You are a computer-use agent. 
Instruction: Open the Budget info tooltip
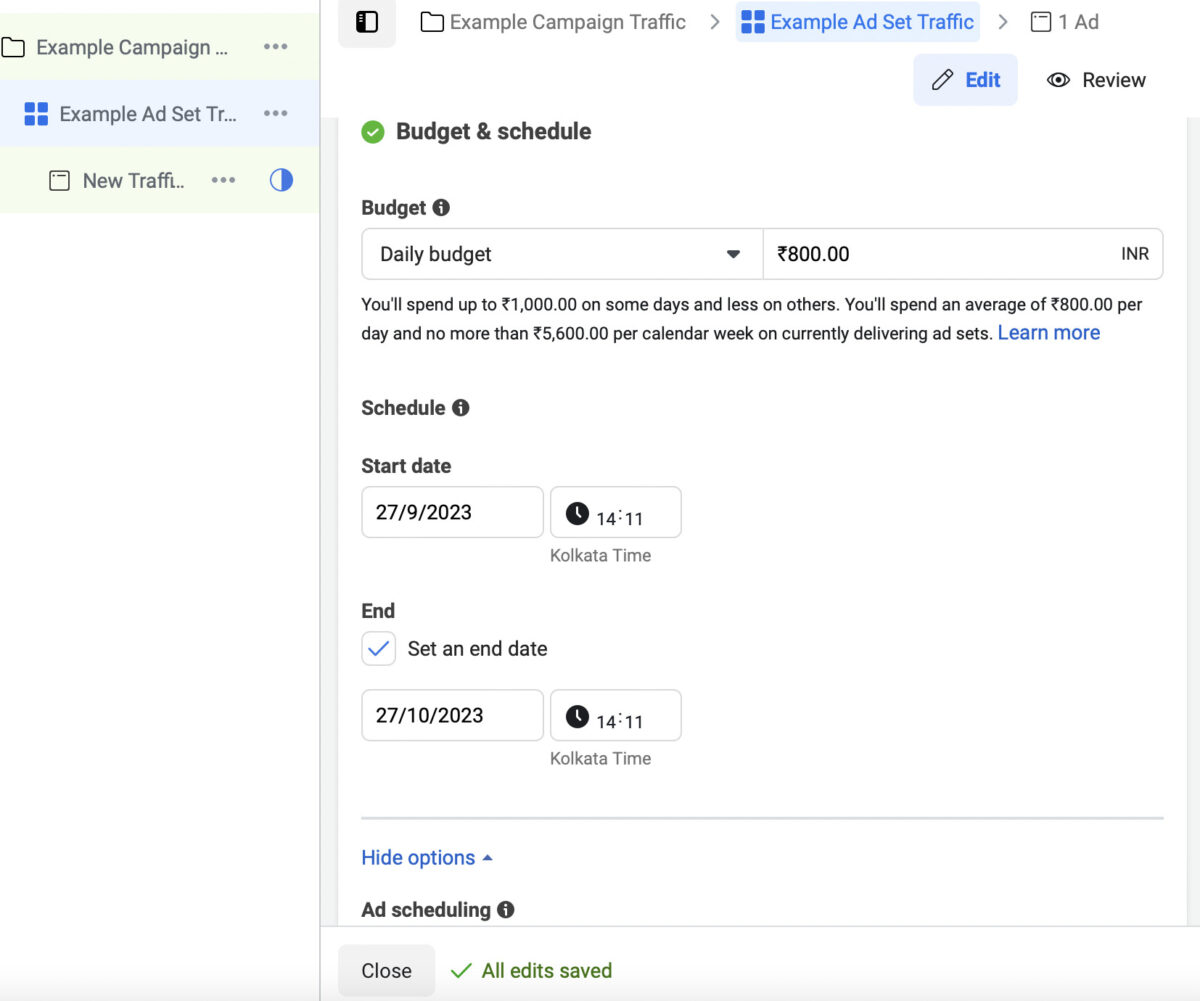pos(441,208)
